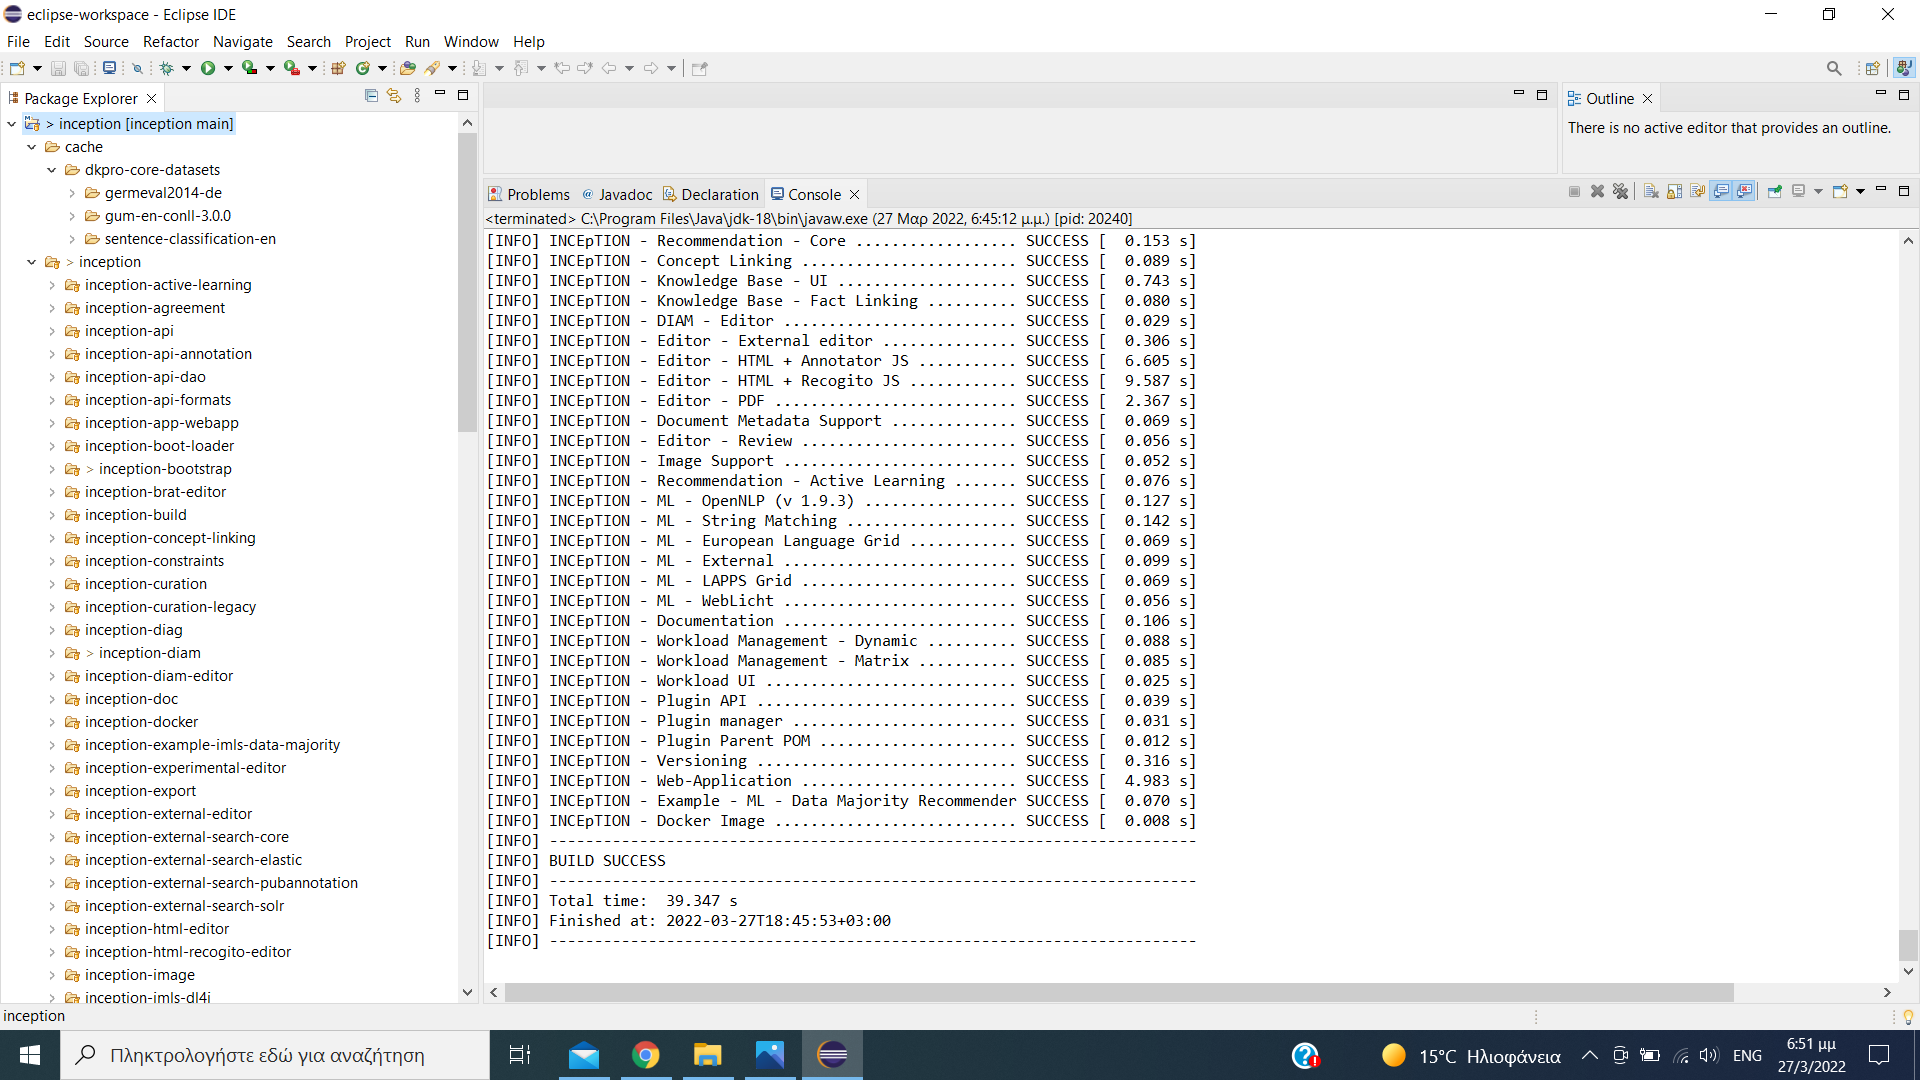Toggle Show Console on Standard Out Change

coord(1721,191)
